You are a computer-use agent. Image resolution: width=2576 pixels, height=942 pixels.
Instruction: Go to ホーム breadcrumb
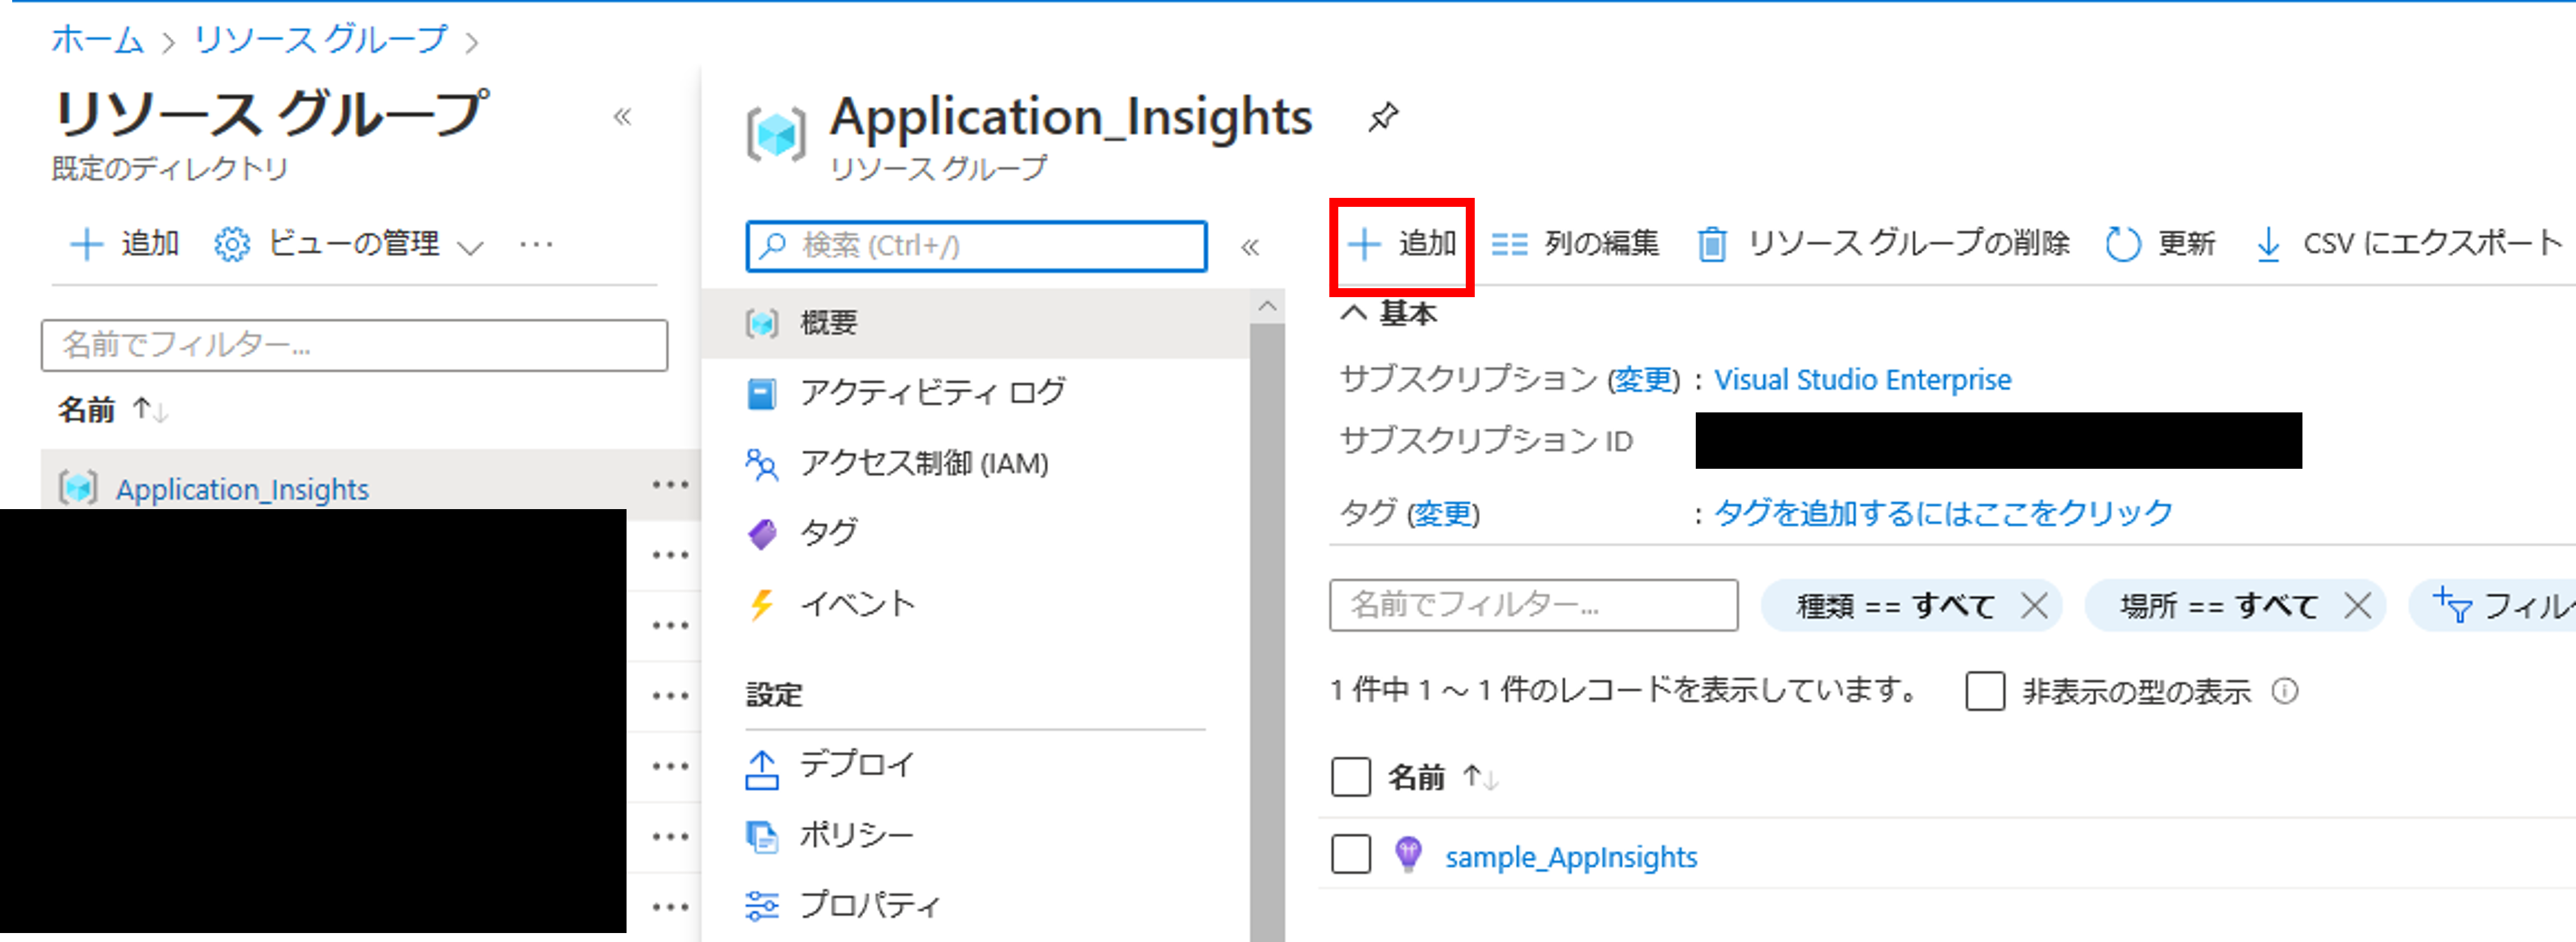click(x=97, y=40)
